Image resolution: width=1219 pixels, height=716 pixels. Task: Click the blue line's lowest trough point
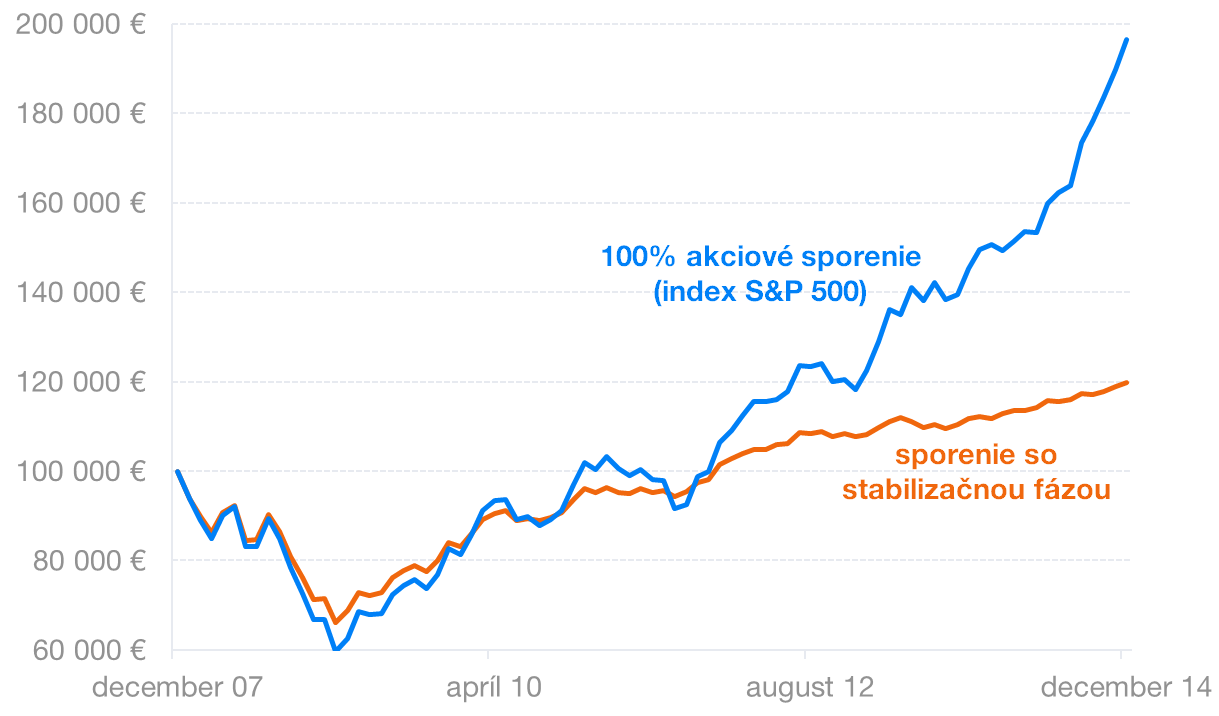(x=336, y=650)
